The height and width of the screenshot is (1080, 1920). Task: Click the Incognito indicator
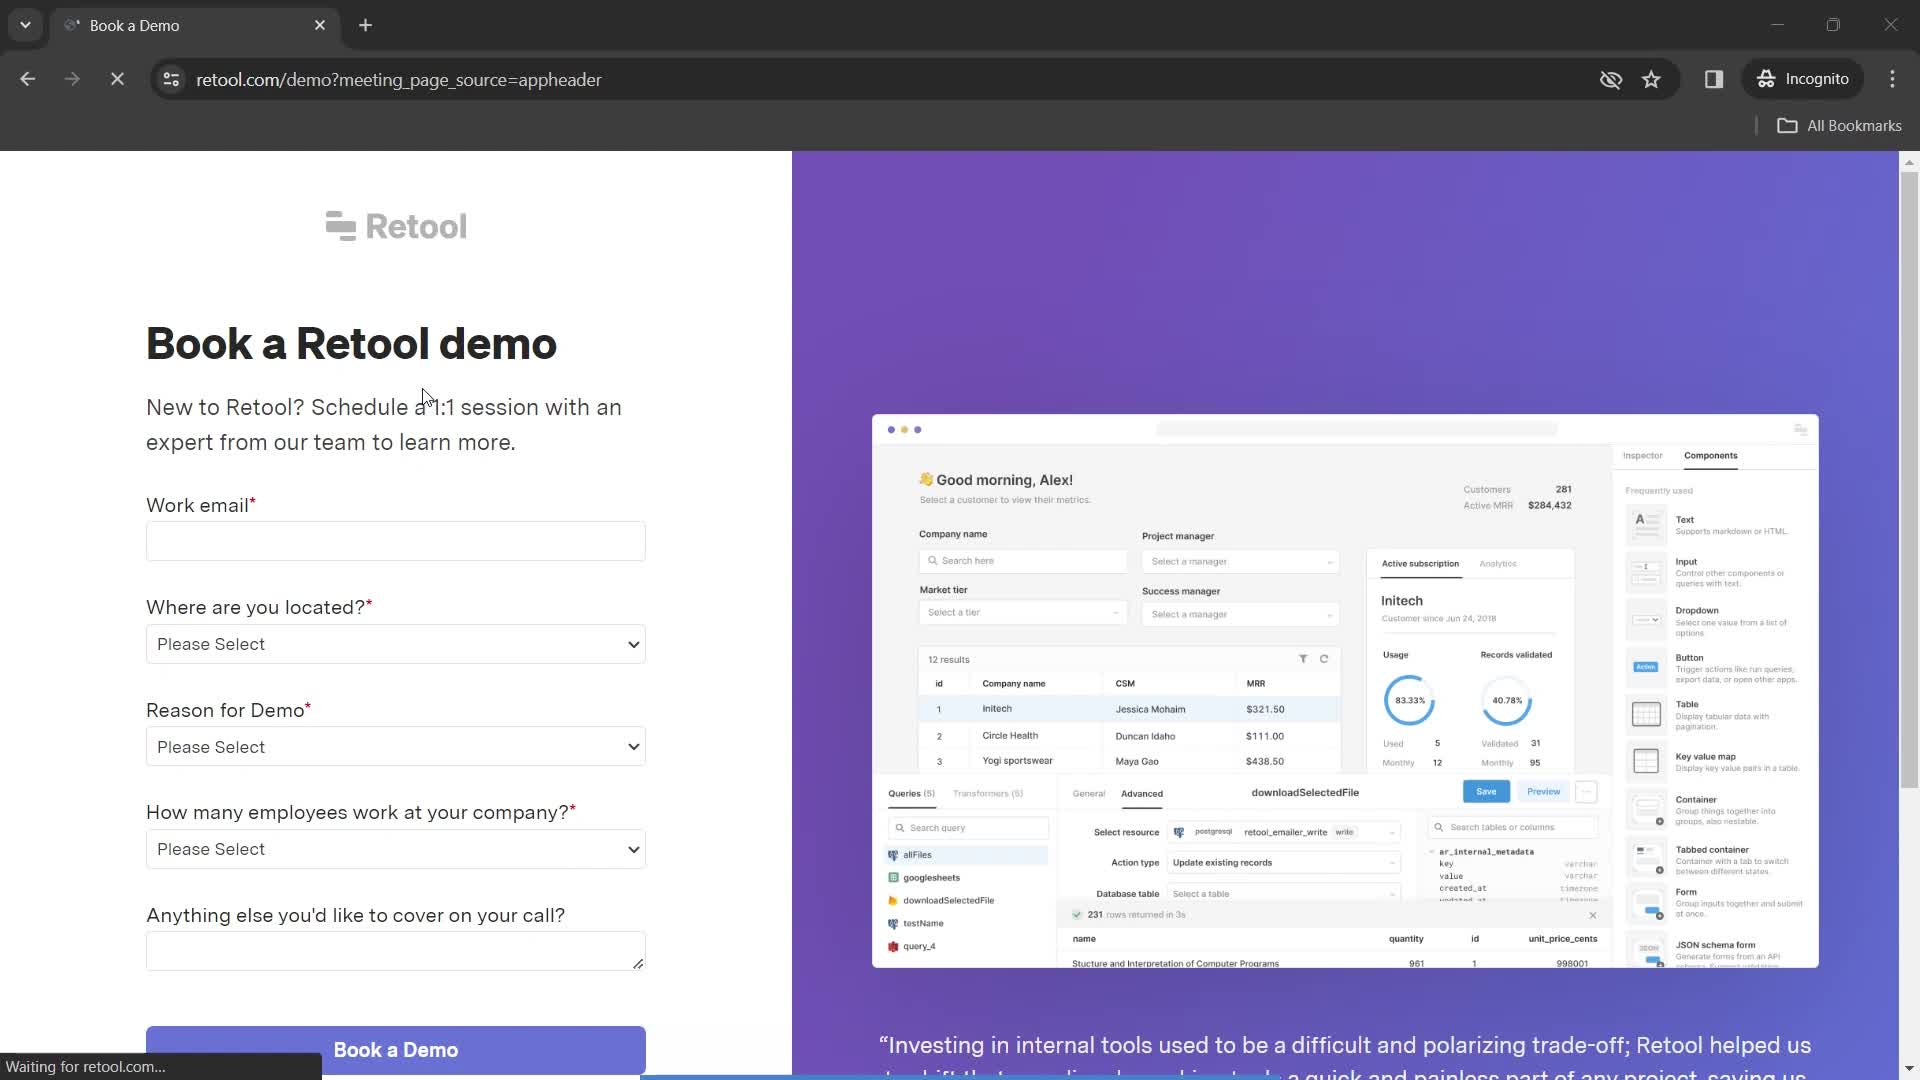click(x=1803, y=79)
